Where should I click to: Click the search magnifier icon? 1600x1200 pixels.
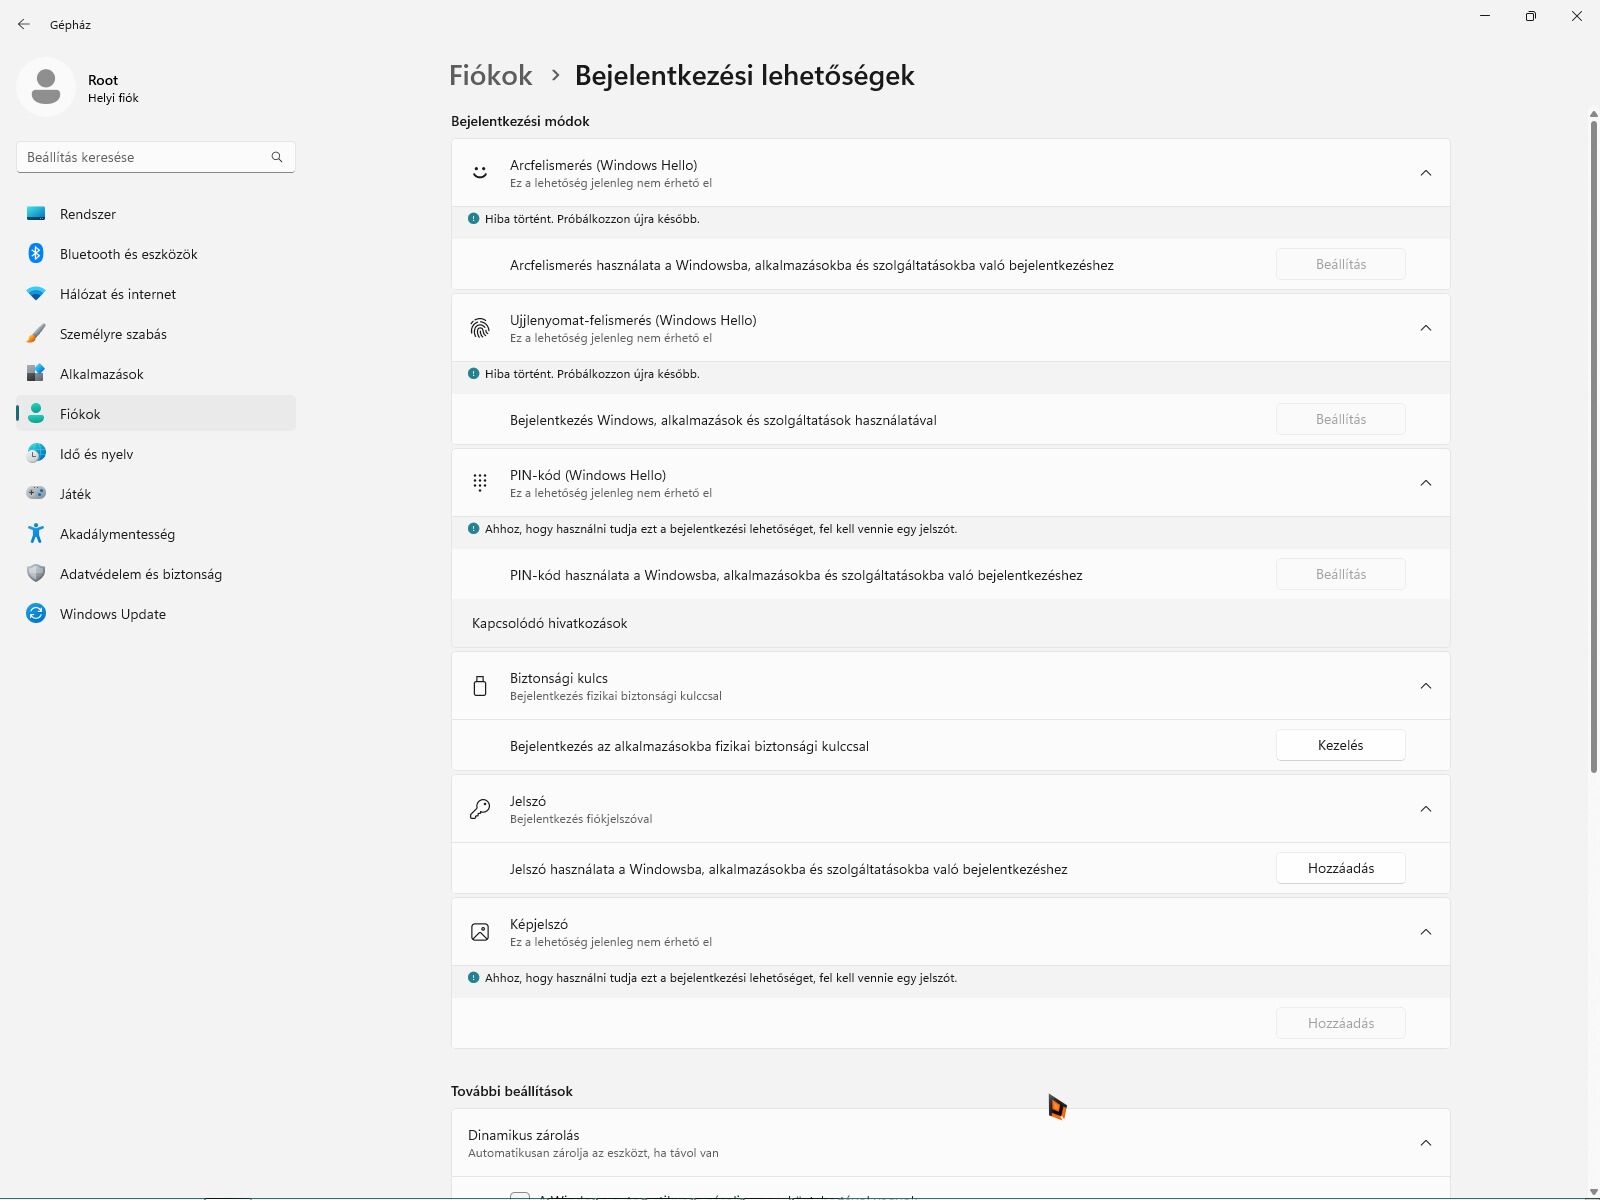(x=277, y=157)
